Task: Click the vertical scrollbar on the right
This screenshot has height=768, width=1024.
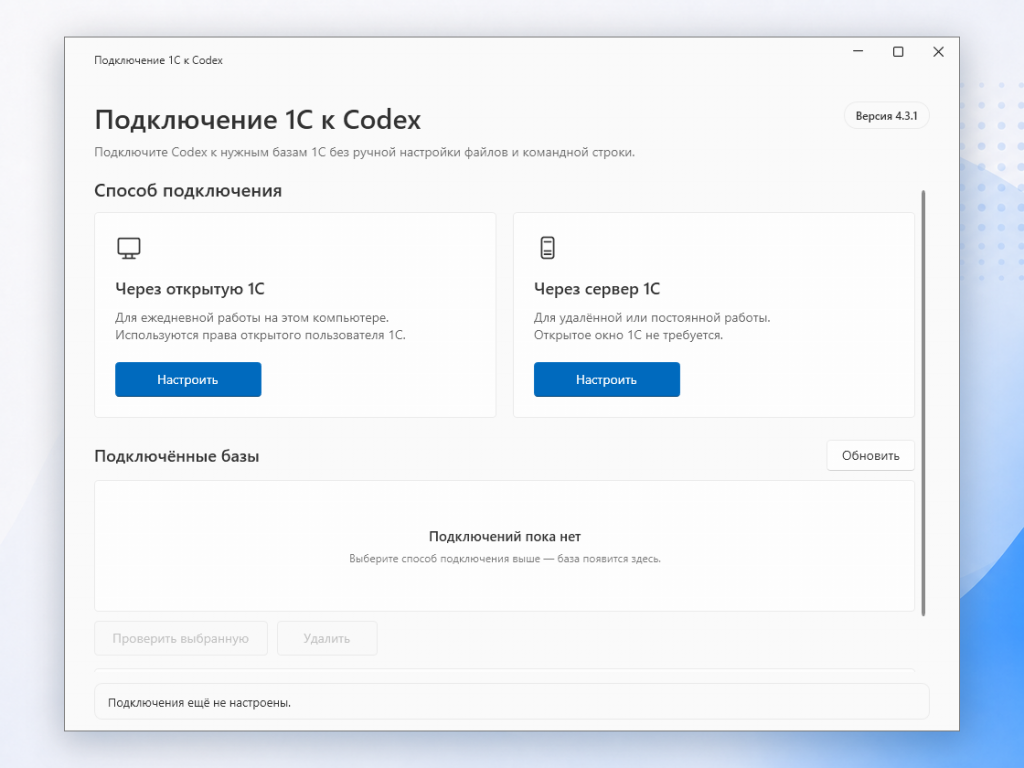Action: click(x=923, y=403)
